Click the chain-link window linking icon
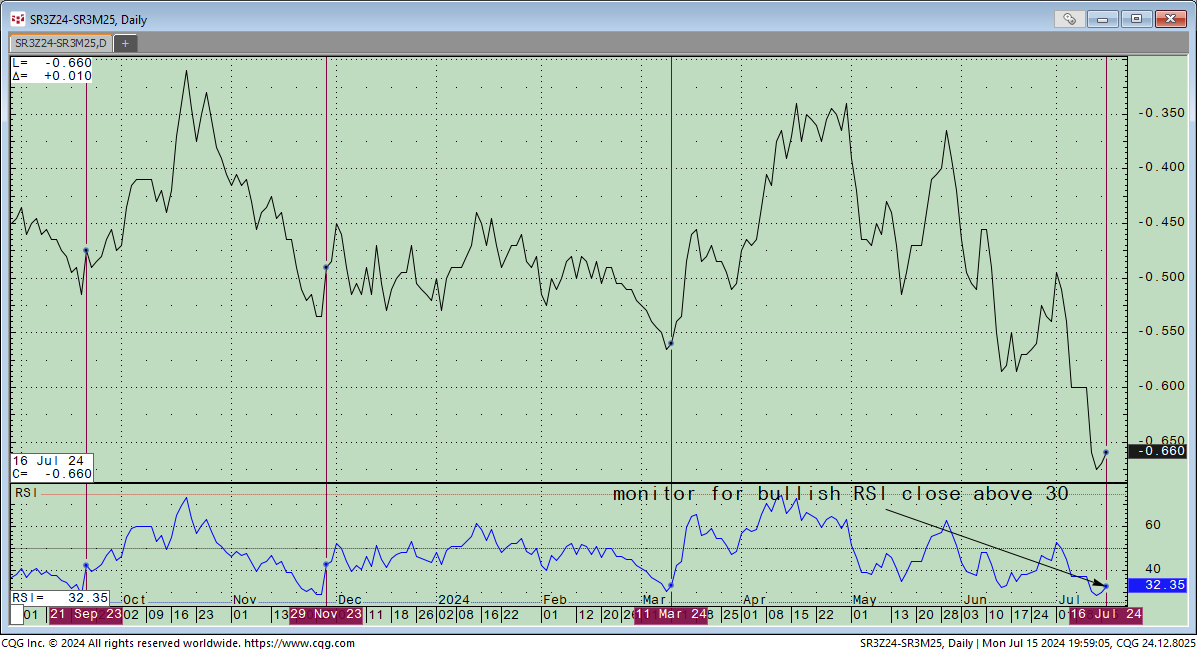 pos(1069,18)
